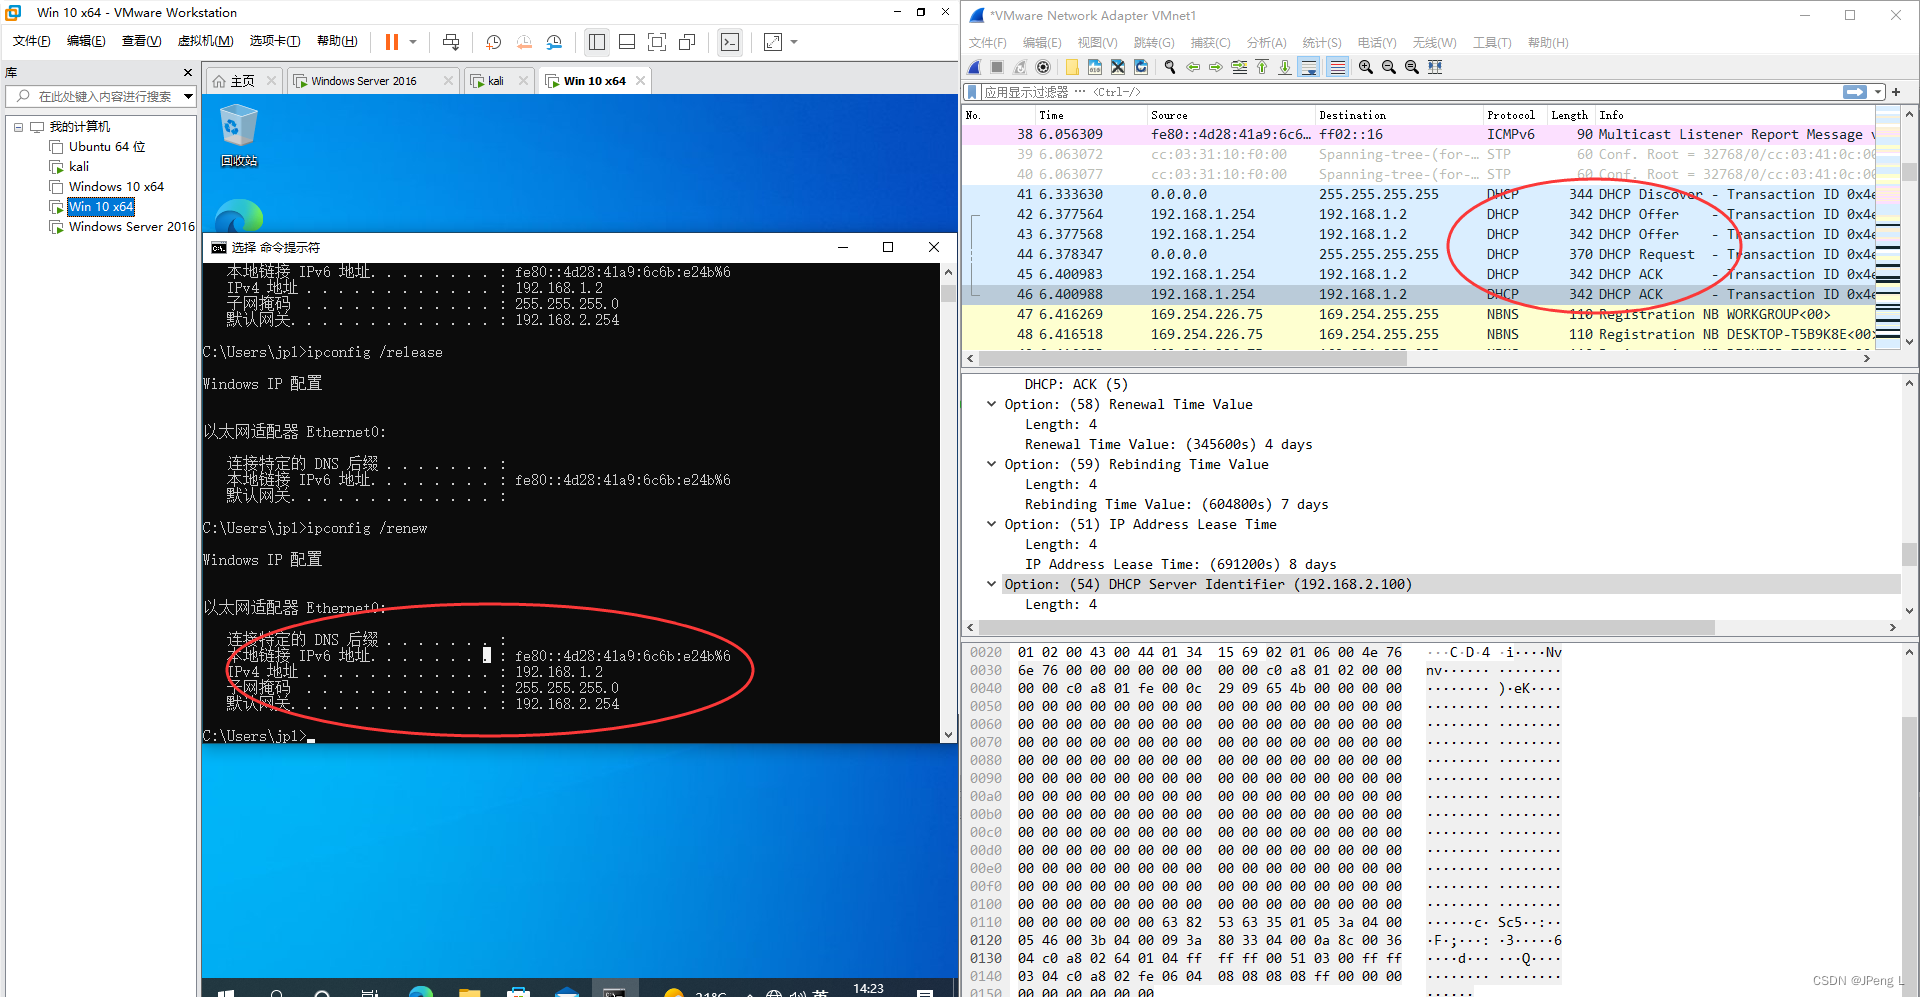1920x997 pixels.
Task: Go back to previous packet in history
Action: tap(1193, 67)
